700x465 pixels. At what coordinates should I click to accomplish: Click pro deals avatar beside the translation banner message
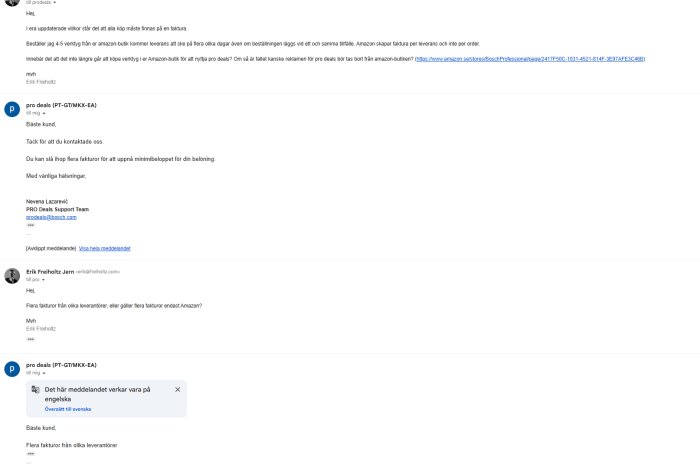pos(12,369)
